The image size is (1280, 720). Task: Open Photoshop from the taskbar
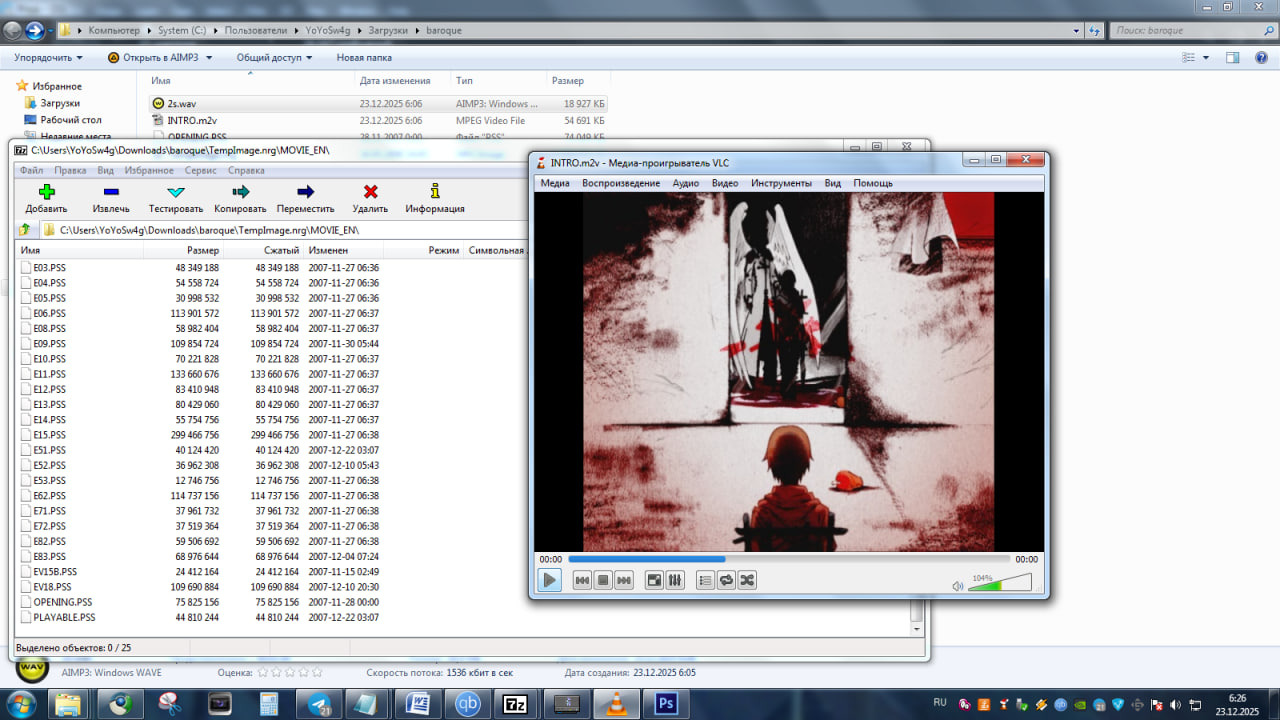point(666,704)
